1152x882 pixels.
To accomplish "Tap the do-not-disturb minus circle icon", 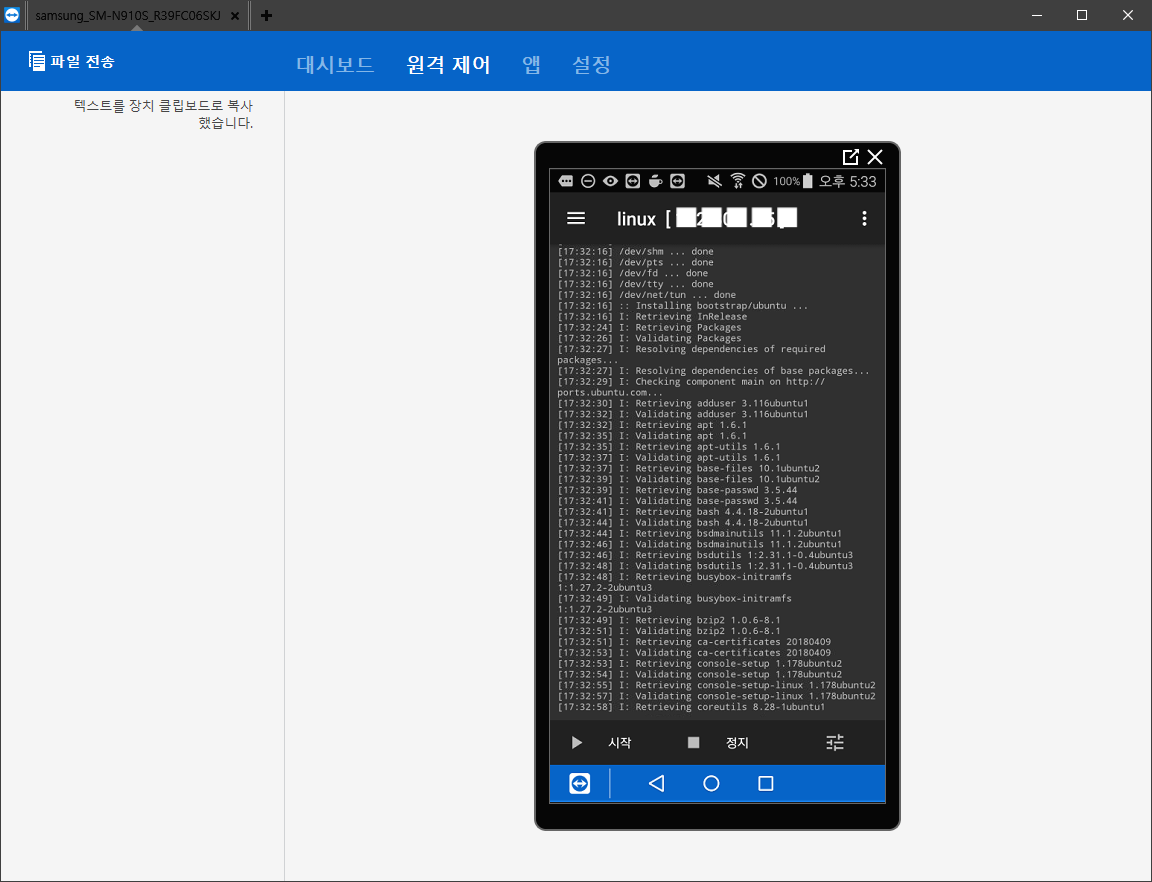I will point(588,181).
